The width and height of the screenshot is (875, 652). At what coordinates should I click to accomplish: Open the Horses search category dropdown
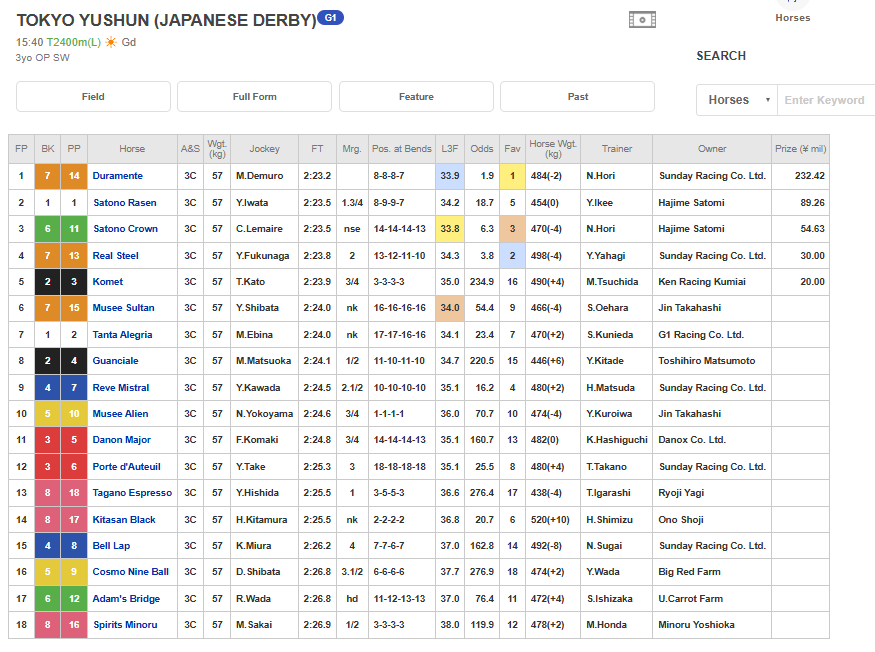coord(737,100)
